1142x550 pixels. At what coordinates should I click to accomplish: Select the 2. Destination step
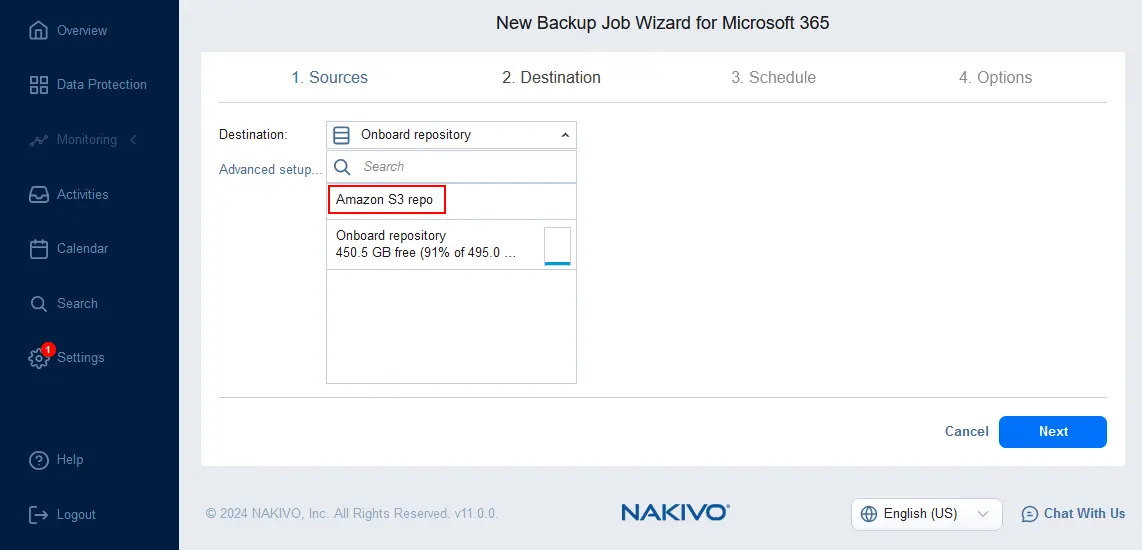coord(551,77)
